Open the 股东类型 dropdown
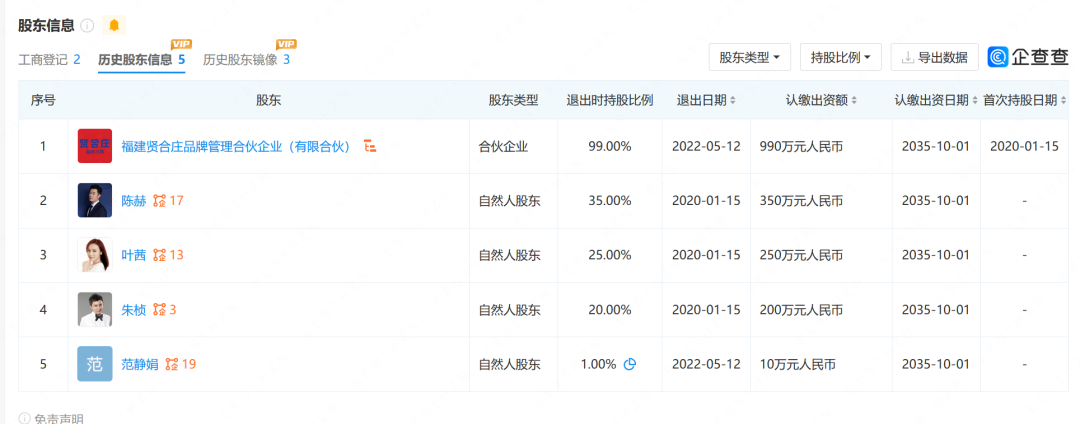 749,57
